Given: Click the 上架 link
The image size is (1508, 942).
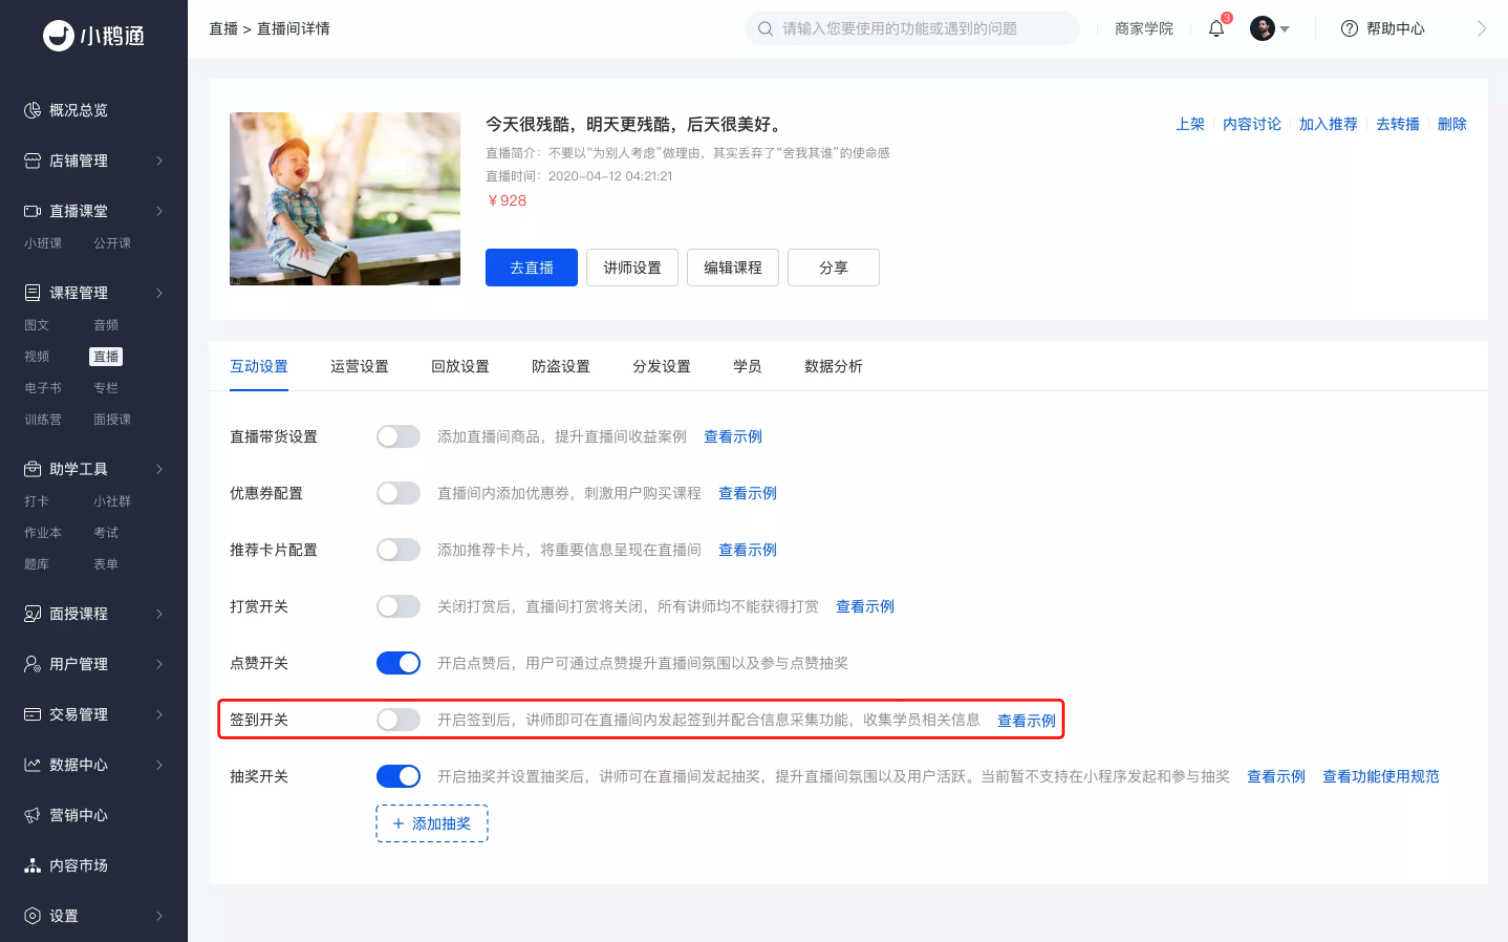Looking at the screenshot, I should click(1190, 124).
